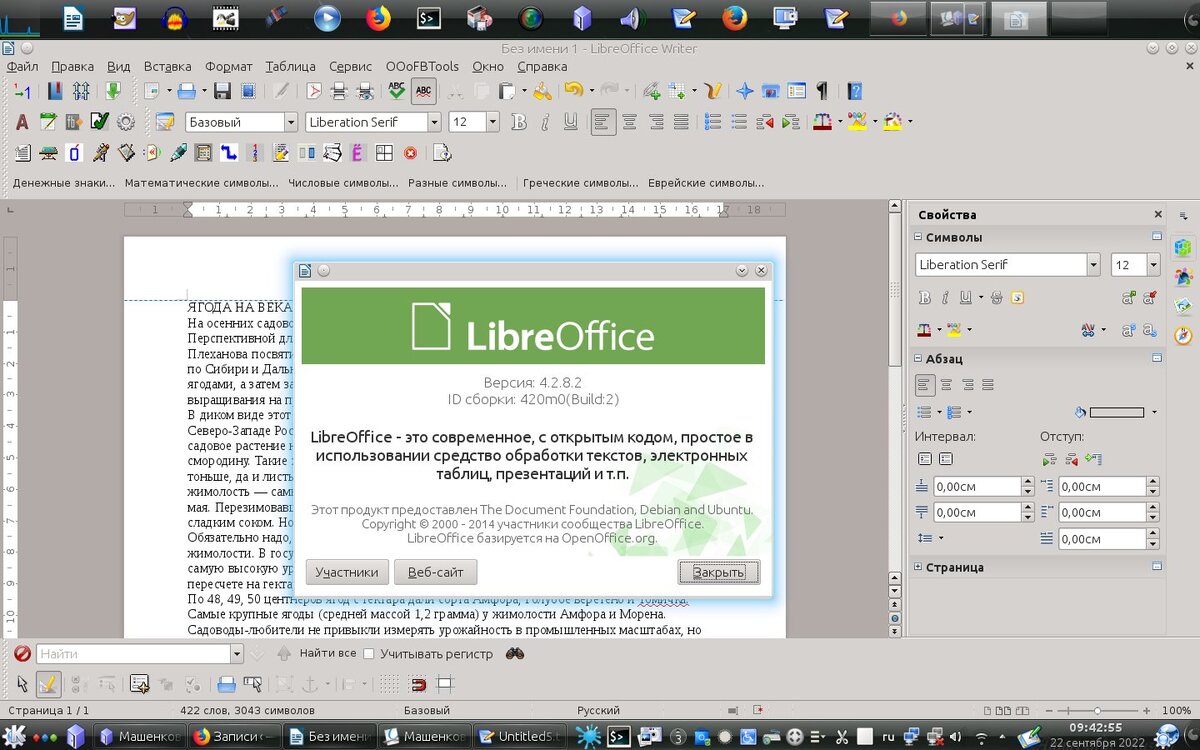Open sidebar font size dropdown

tap(1153, 265)
